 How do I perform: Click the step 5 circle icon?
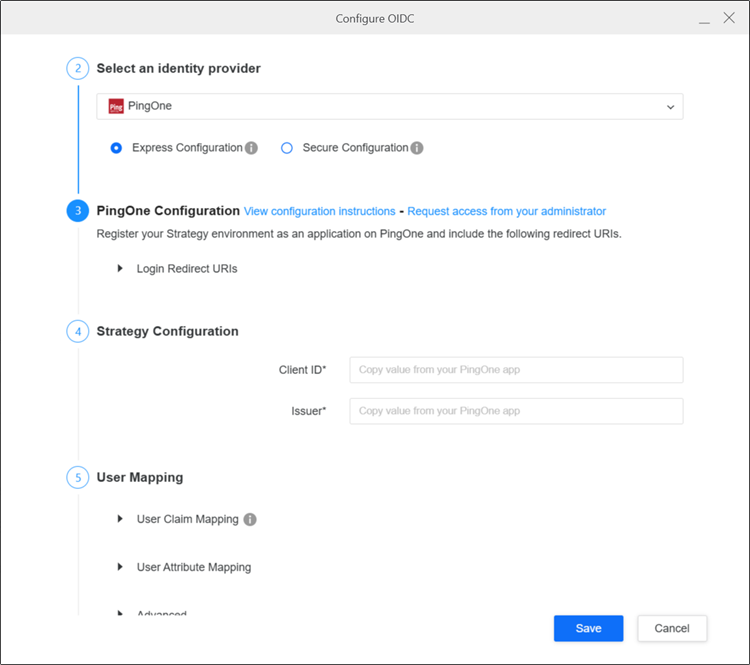point(78,477)
